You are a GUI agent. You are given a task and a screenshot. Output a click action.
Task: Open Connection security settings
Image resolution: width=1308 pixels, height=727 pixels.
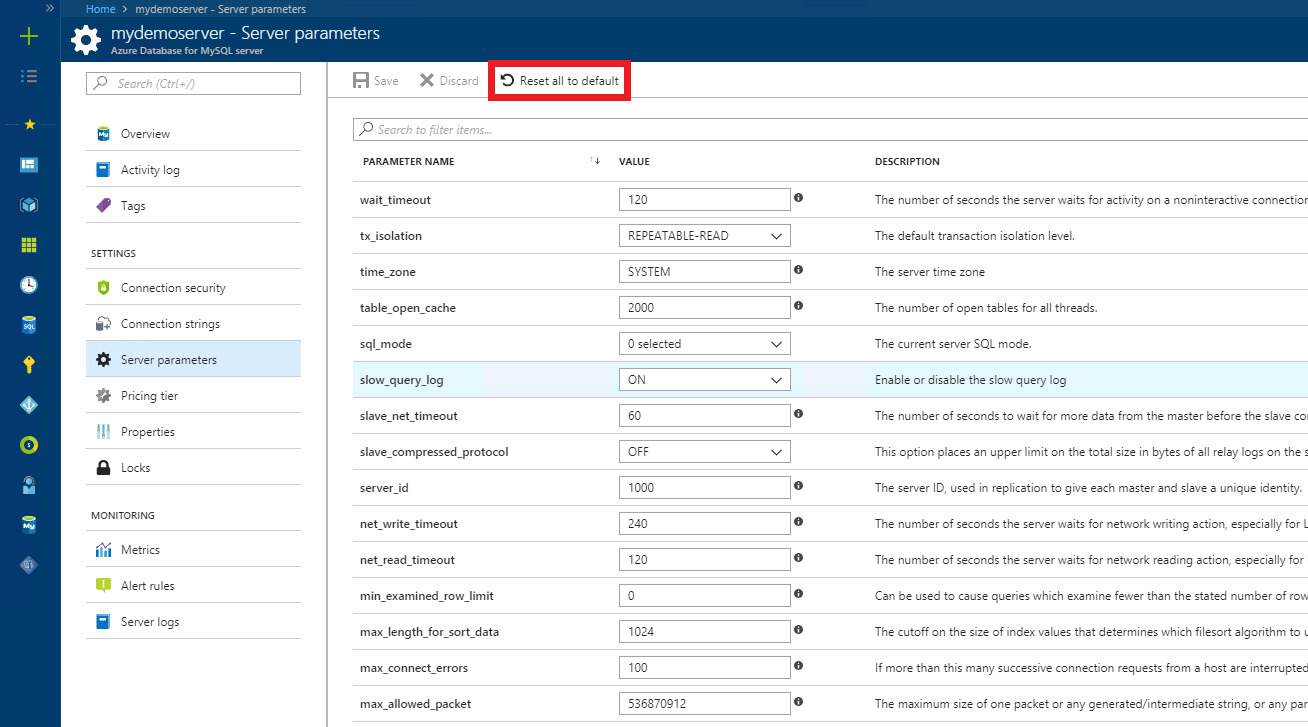pos(193,287)
